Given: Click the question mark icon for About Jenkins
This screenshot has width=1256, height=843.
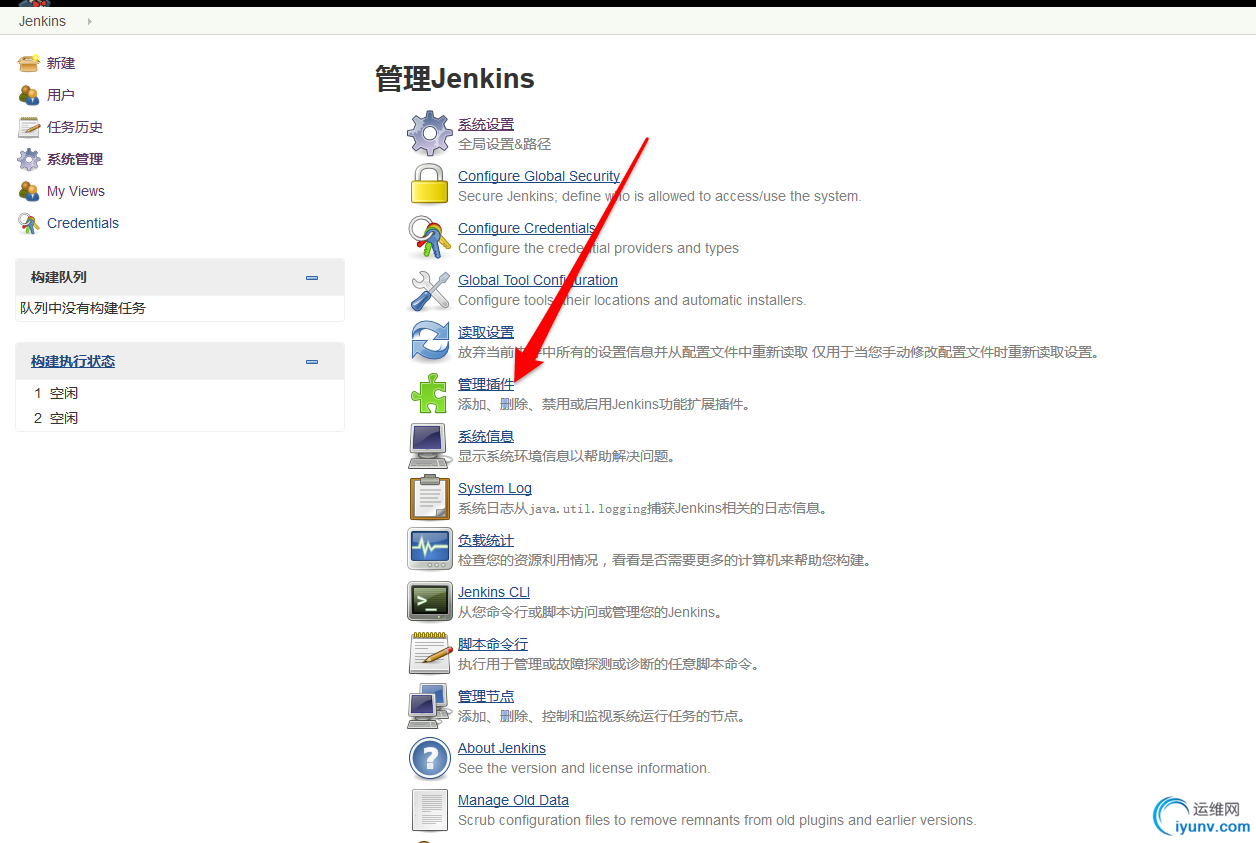Looking at the screenshot, I should (430, 758).
